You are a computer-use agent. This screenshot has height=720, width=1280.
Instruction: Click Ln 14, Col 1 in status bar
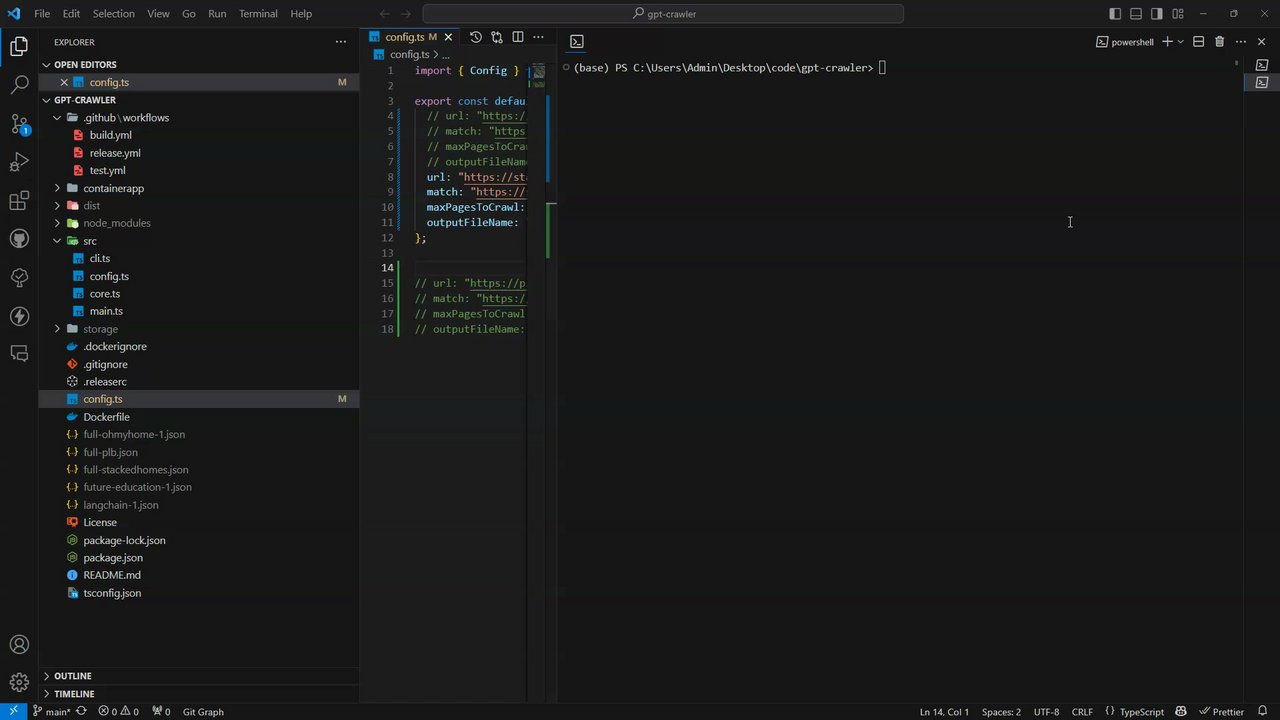click(x=944, y=711)
